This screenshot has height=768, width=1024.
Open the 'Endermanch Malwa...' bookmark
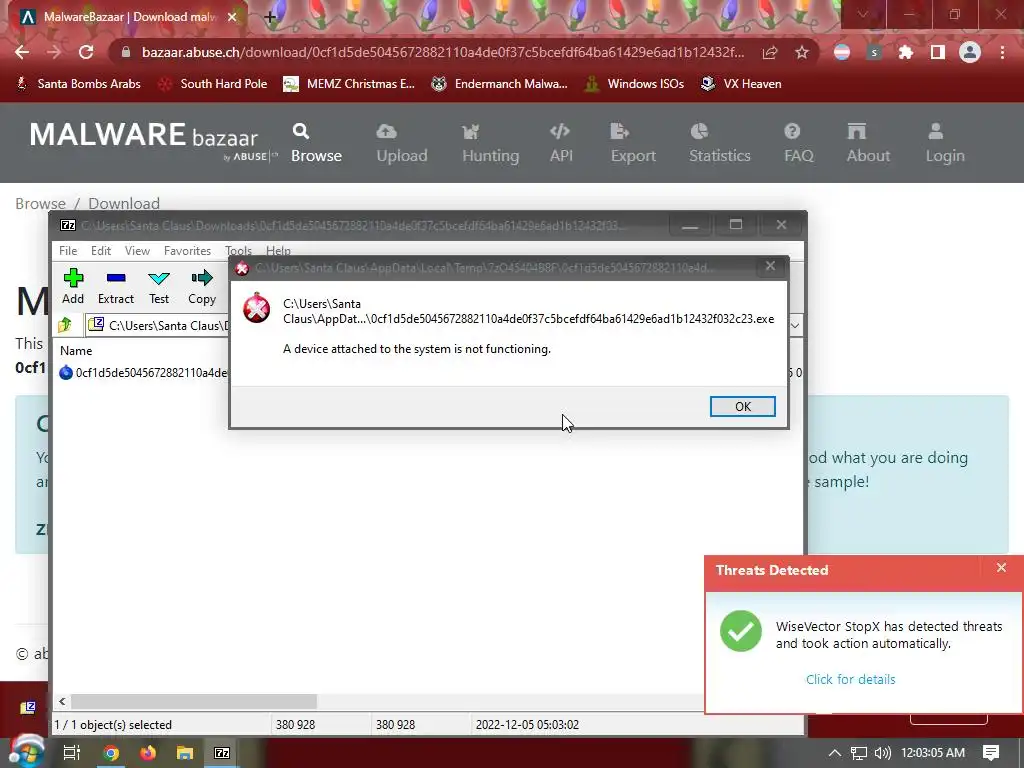500,84
